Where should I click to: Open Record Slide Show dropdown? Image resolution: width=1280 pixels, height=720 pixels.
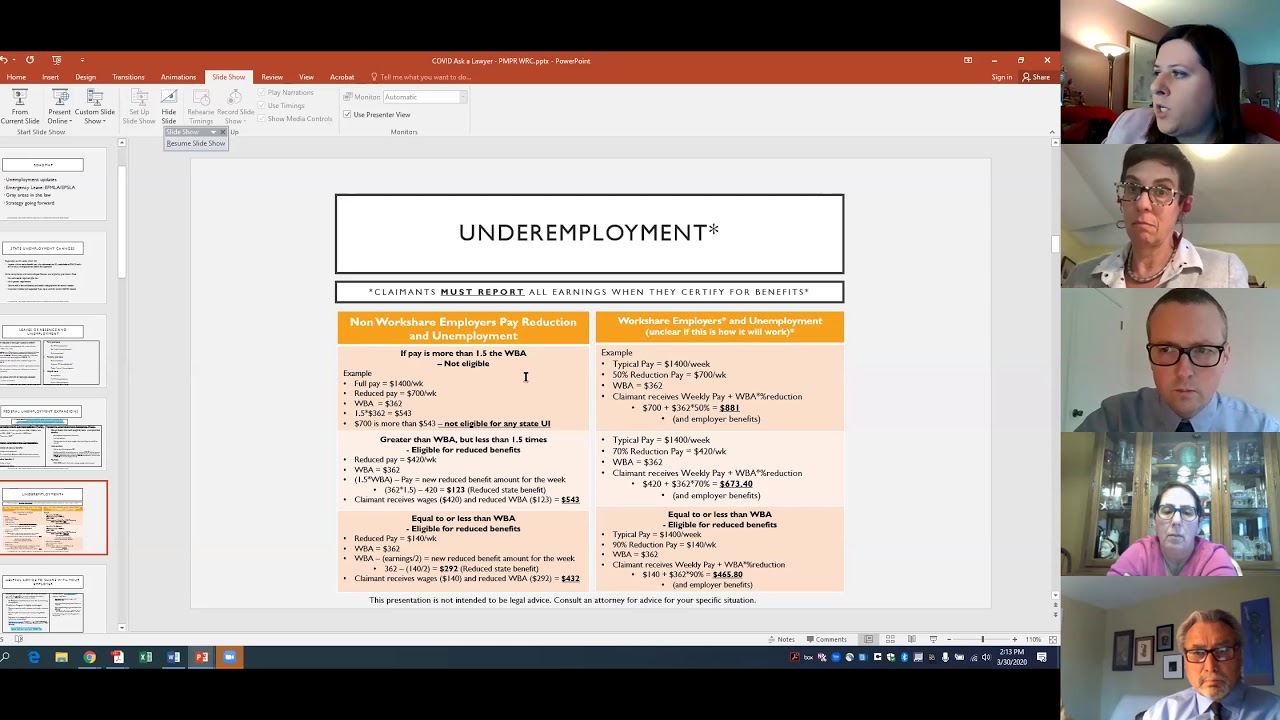(x=235, y=106)
